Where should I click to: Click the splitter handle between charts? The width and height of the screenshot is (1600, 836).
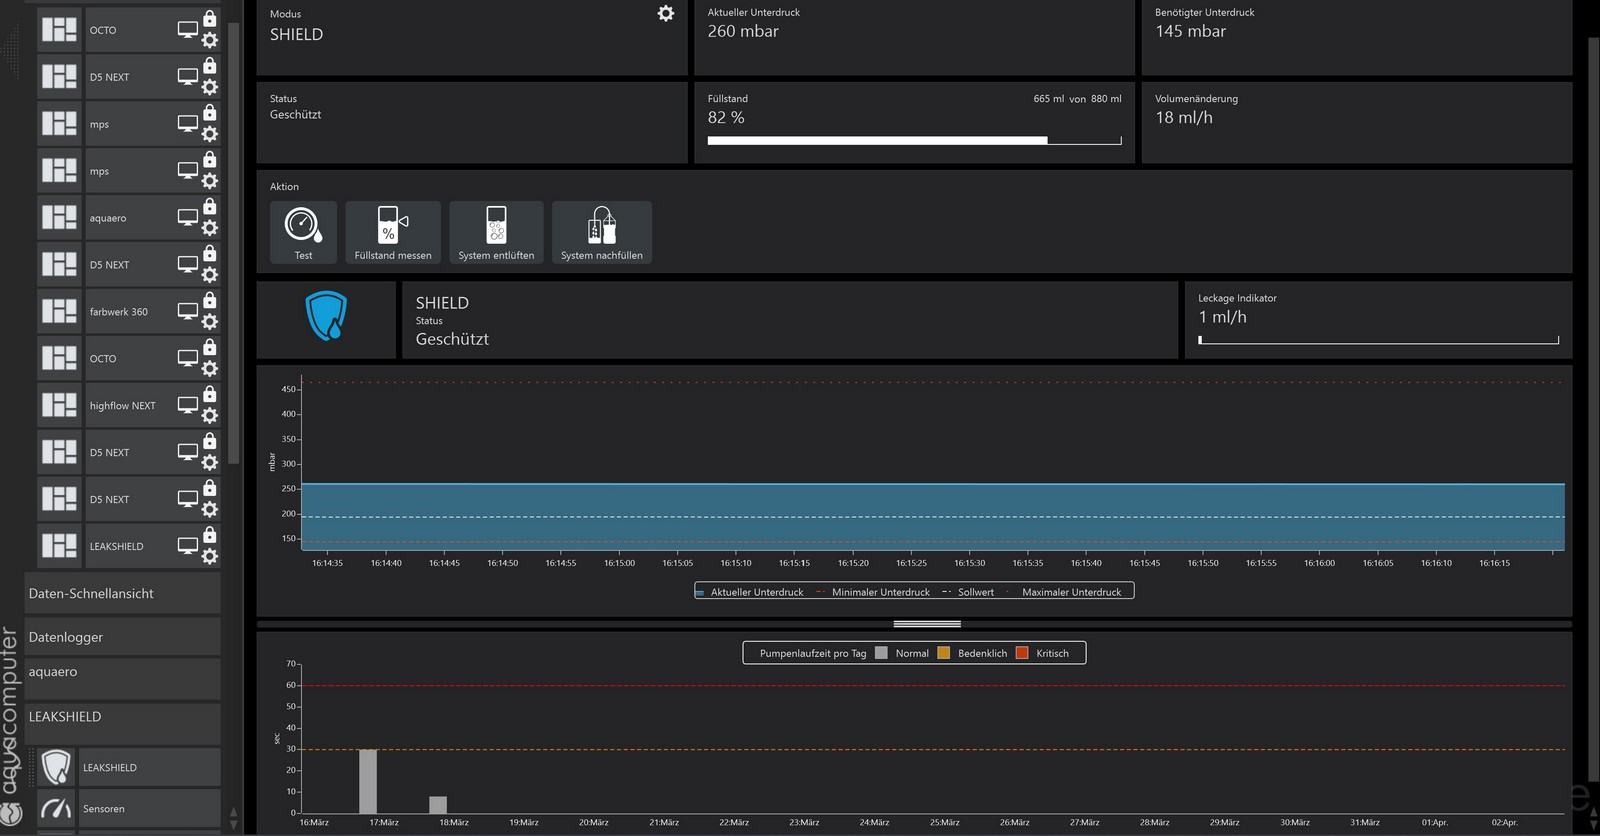927,624
